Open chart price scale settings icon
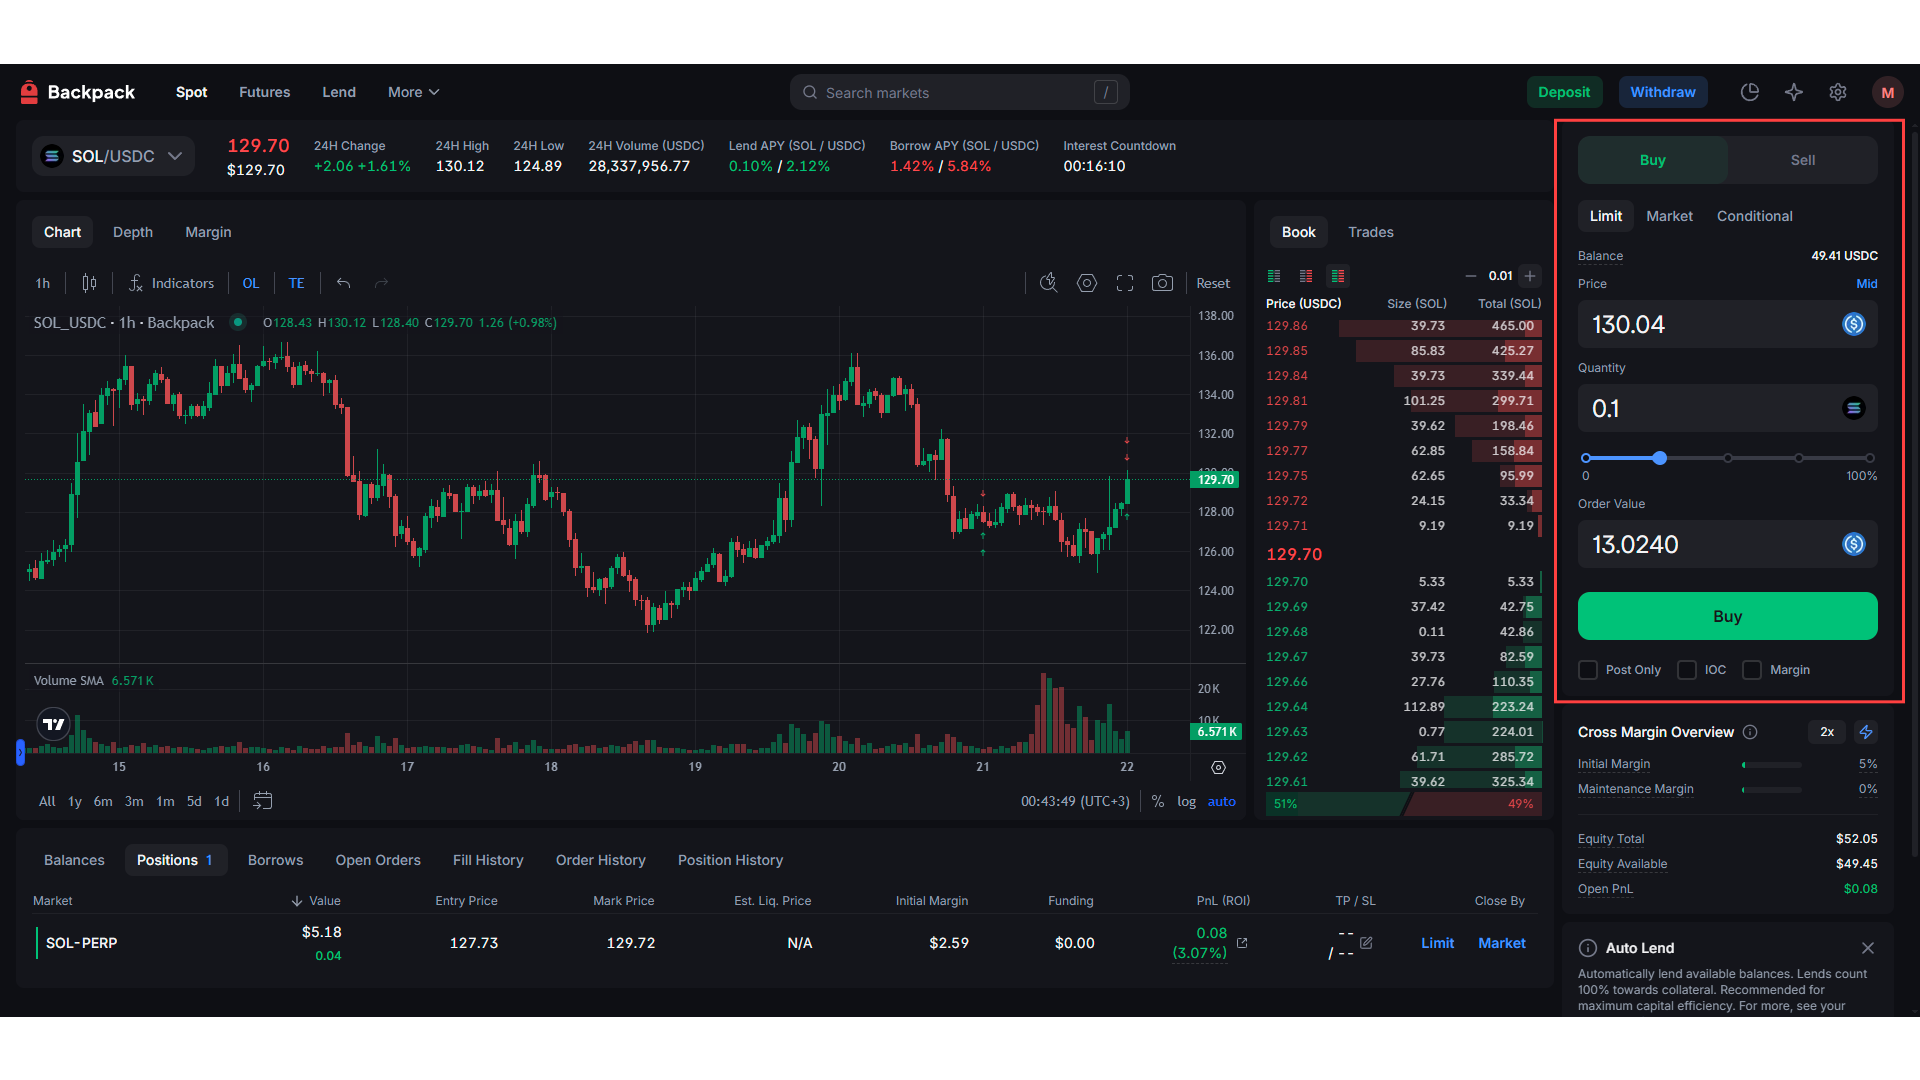The height and width of the screenshot is (1080, 1920). pyautogui.click(x=1218, y=768)
